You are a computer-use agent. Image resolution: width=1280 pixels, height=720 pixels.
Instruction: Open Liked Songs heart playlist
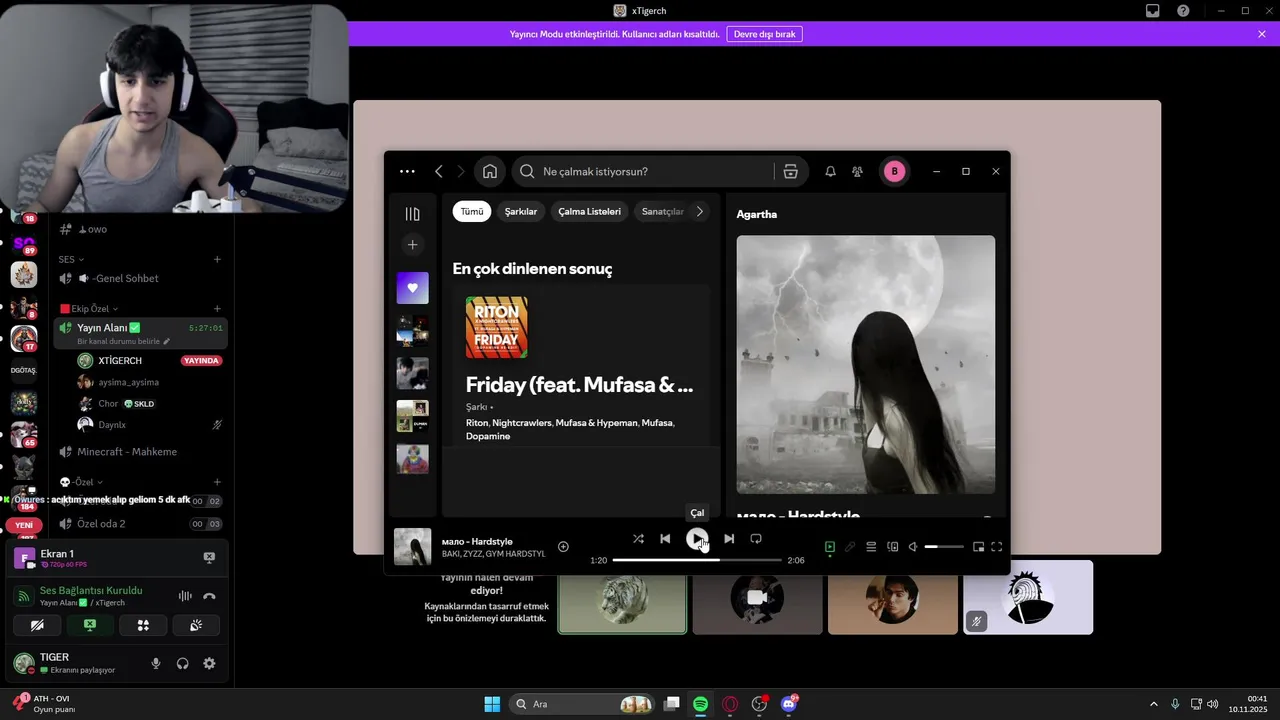tap(412, 288)
